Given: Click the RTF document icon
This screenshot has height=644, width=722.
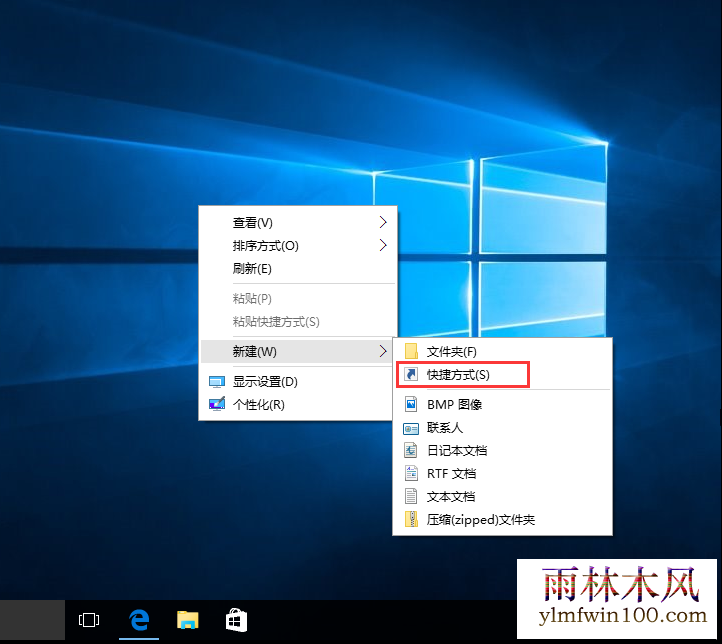Looking at the screenshot, I should click(x=411, y=473).
